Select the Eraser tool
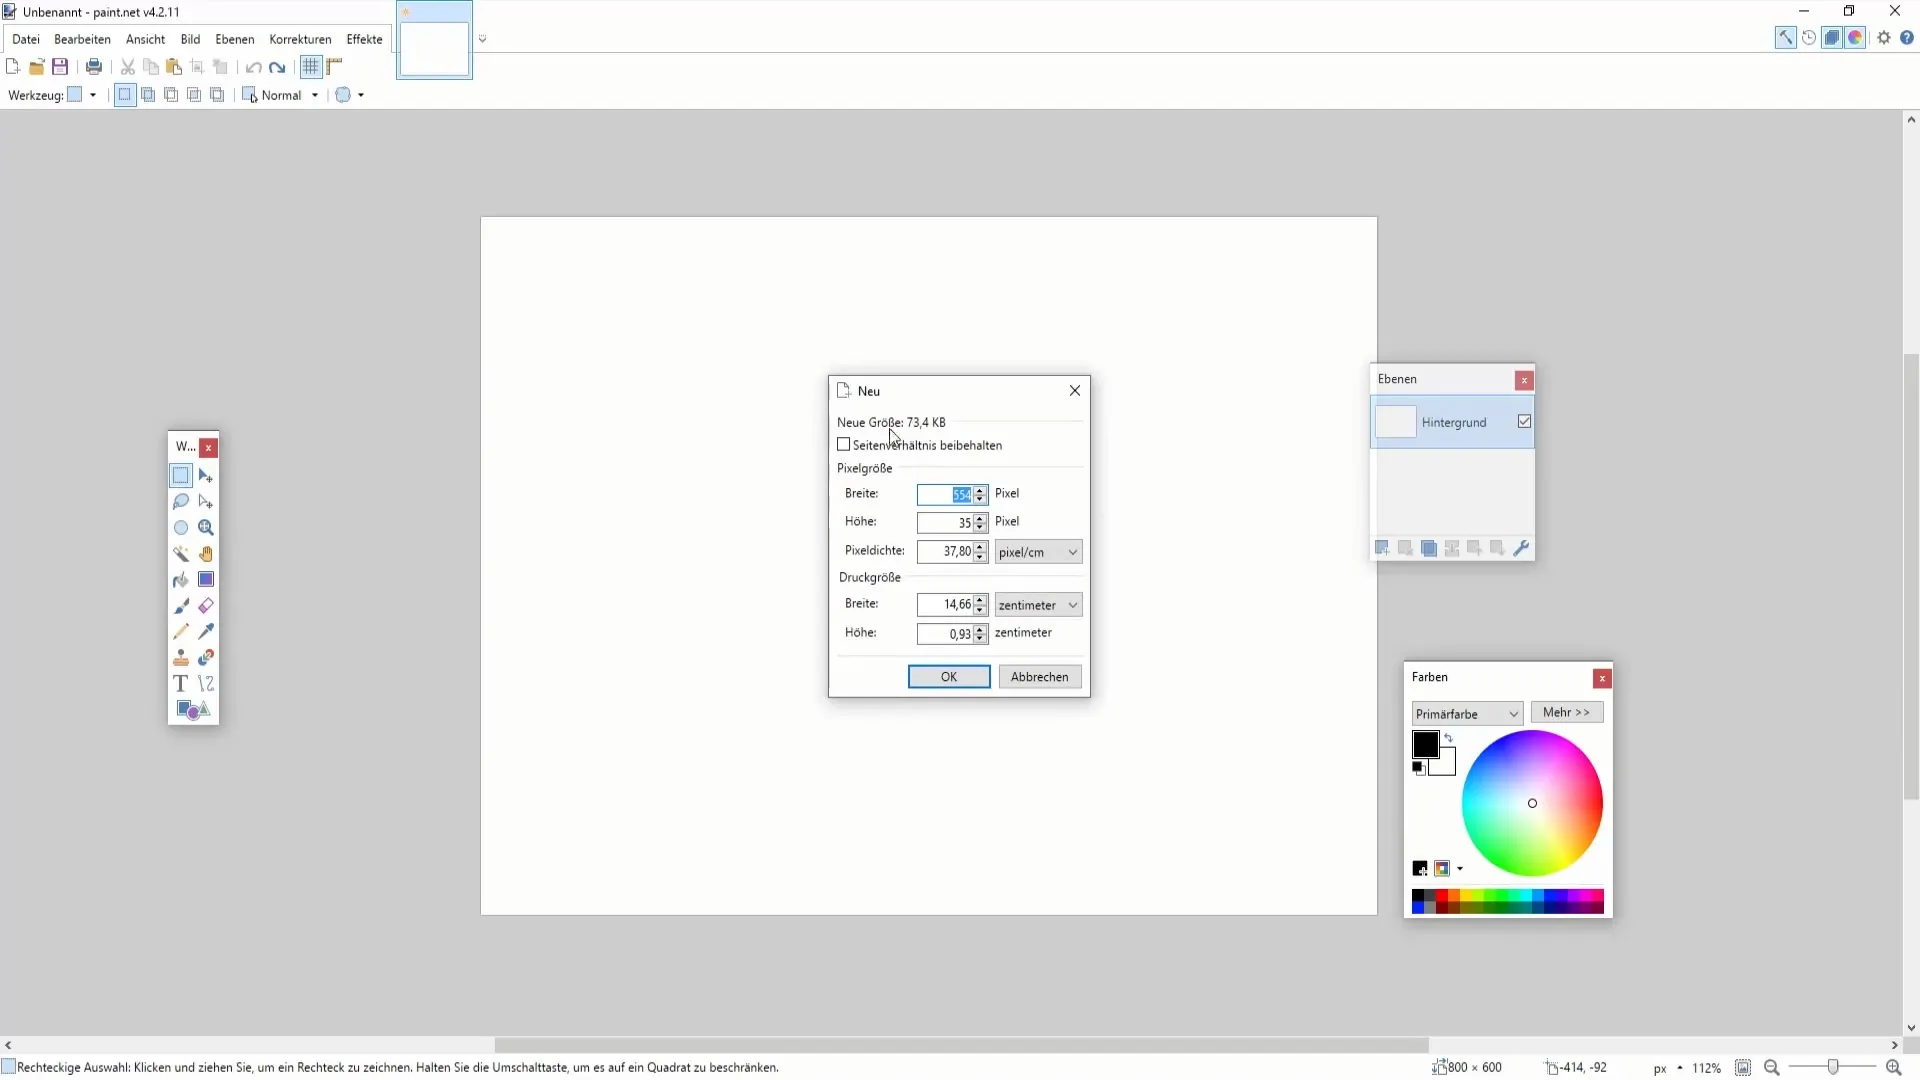 [x=206, y=607]
